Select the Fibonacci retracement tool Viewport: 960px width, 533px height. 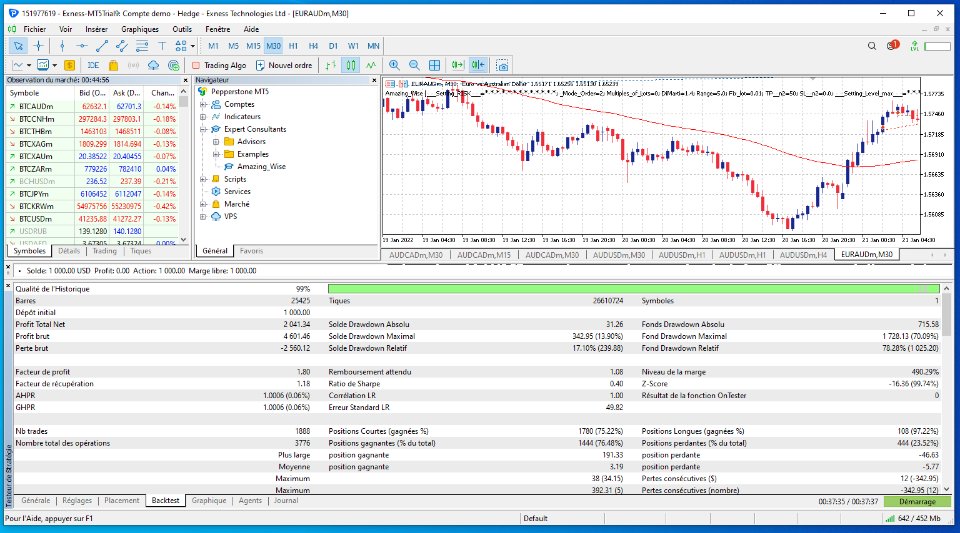point(142,46)
